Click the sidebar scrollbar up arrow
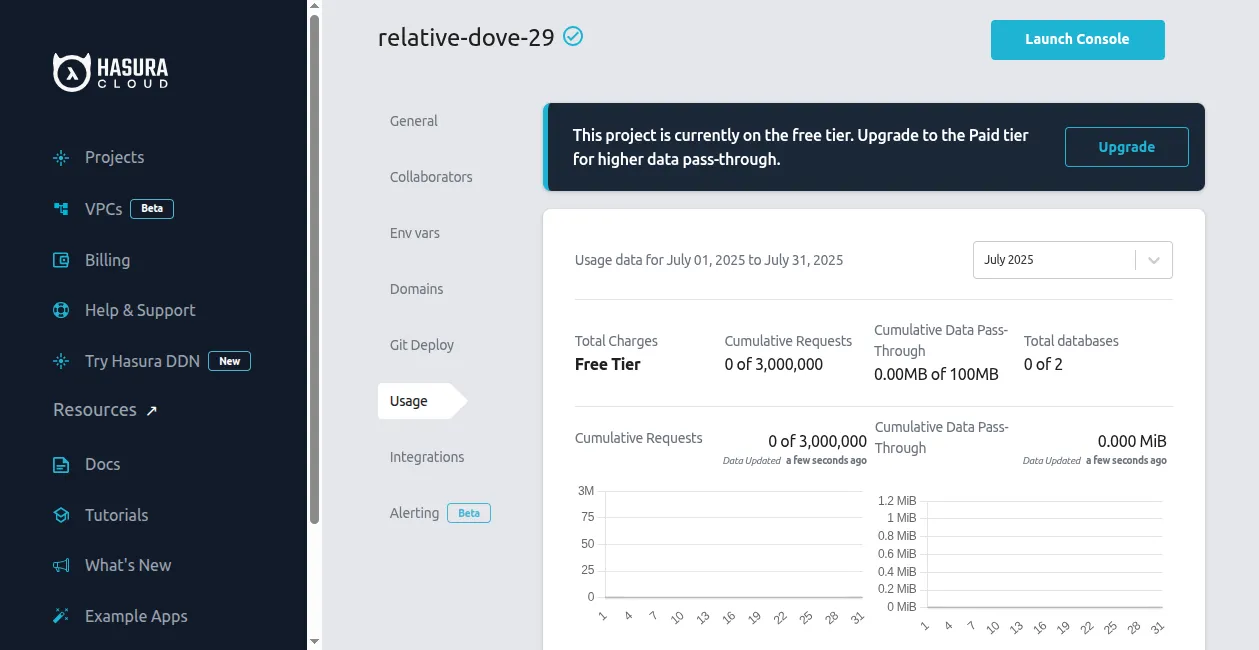 point(315,7)
